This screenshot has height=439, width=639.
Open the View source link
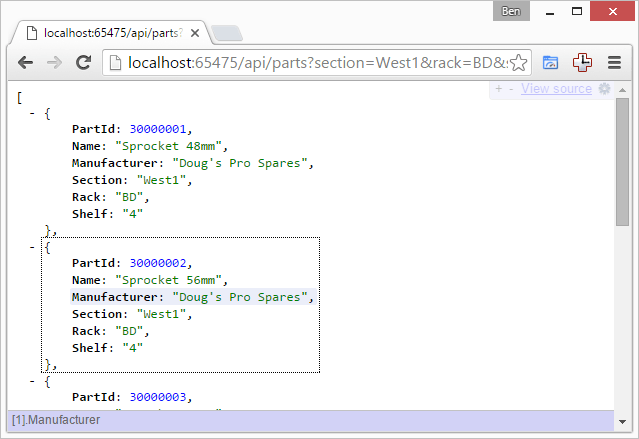[556, 88]
